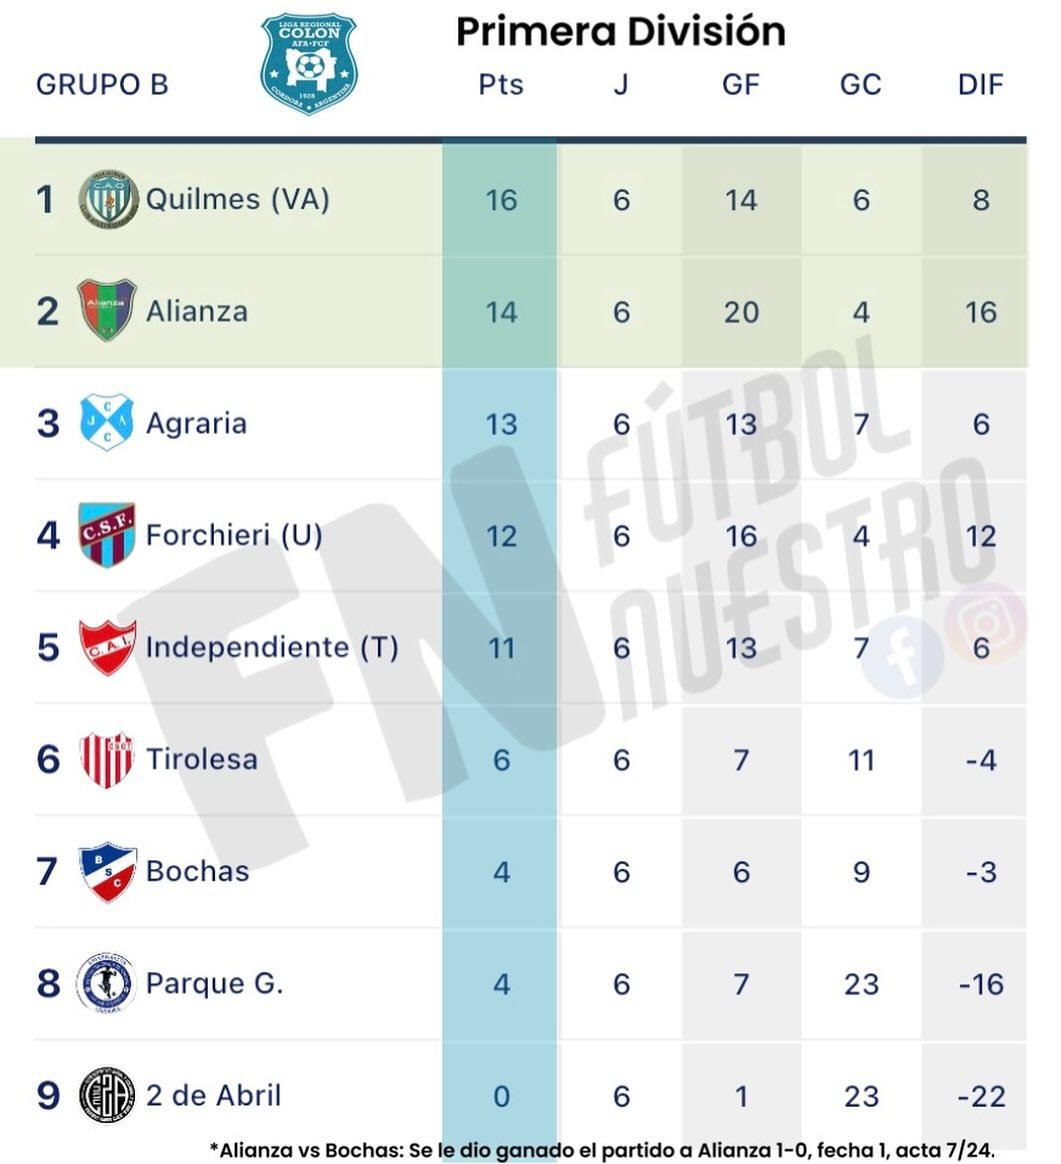The image size is (1061, 1164).
Task: Click the Agraria team crest
Action: [x=107, y=422]
